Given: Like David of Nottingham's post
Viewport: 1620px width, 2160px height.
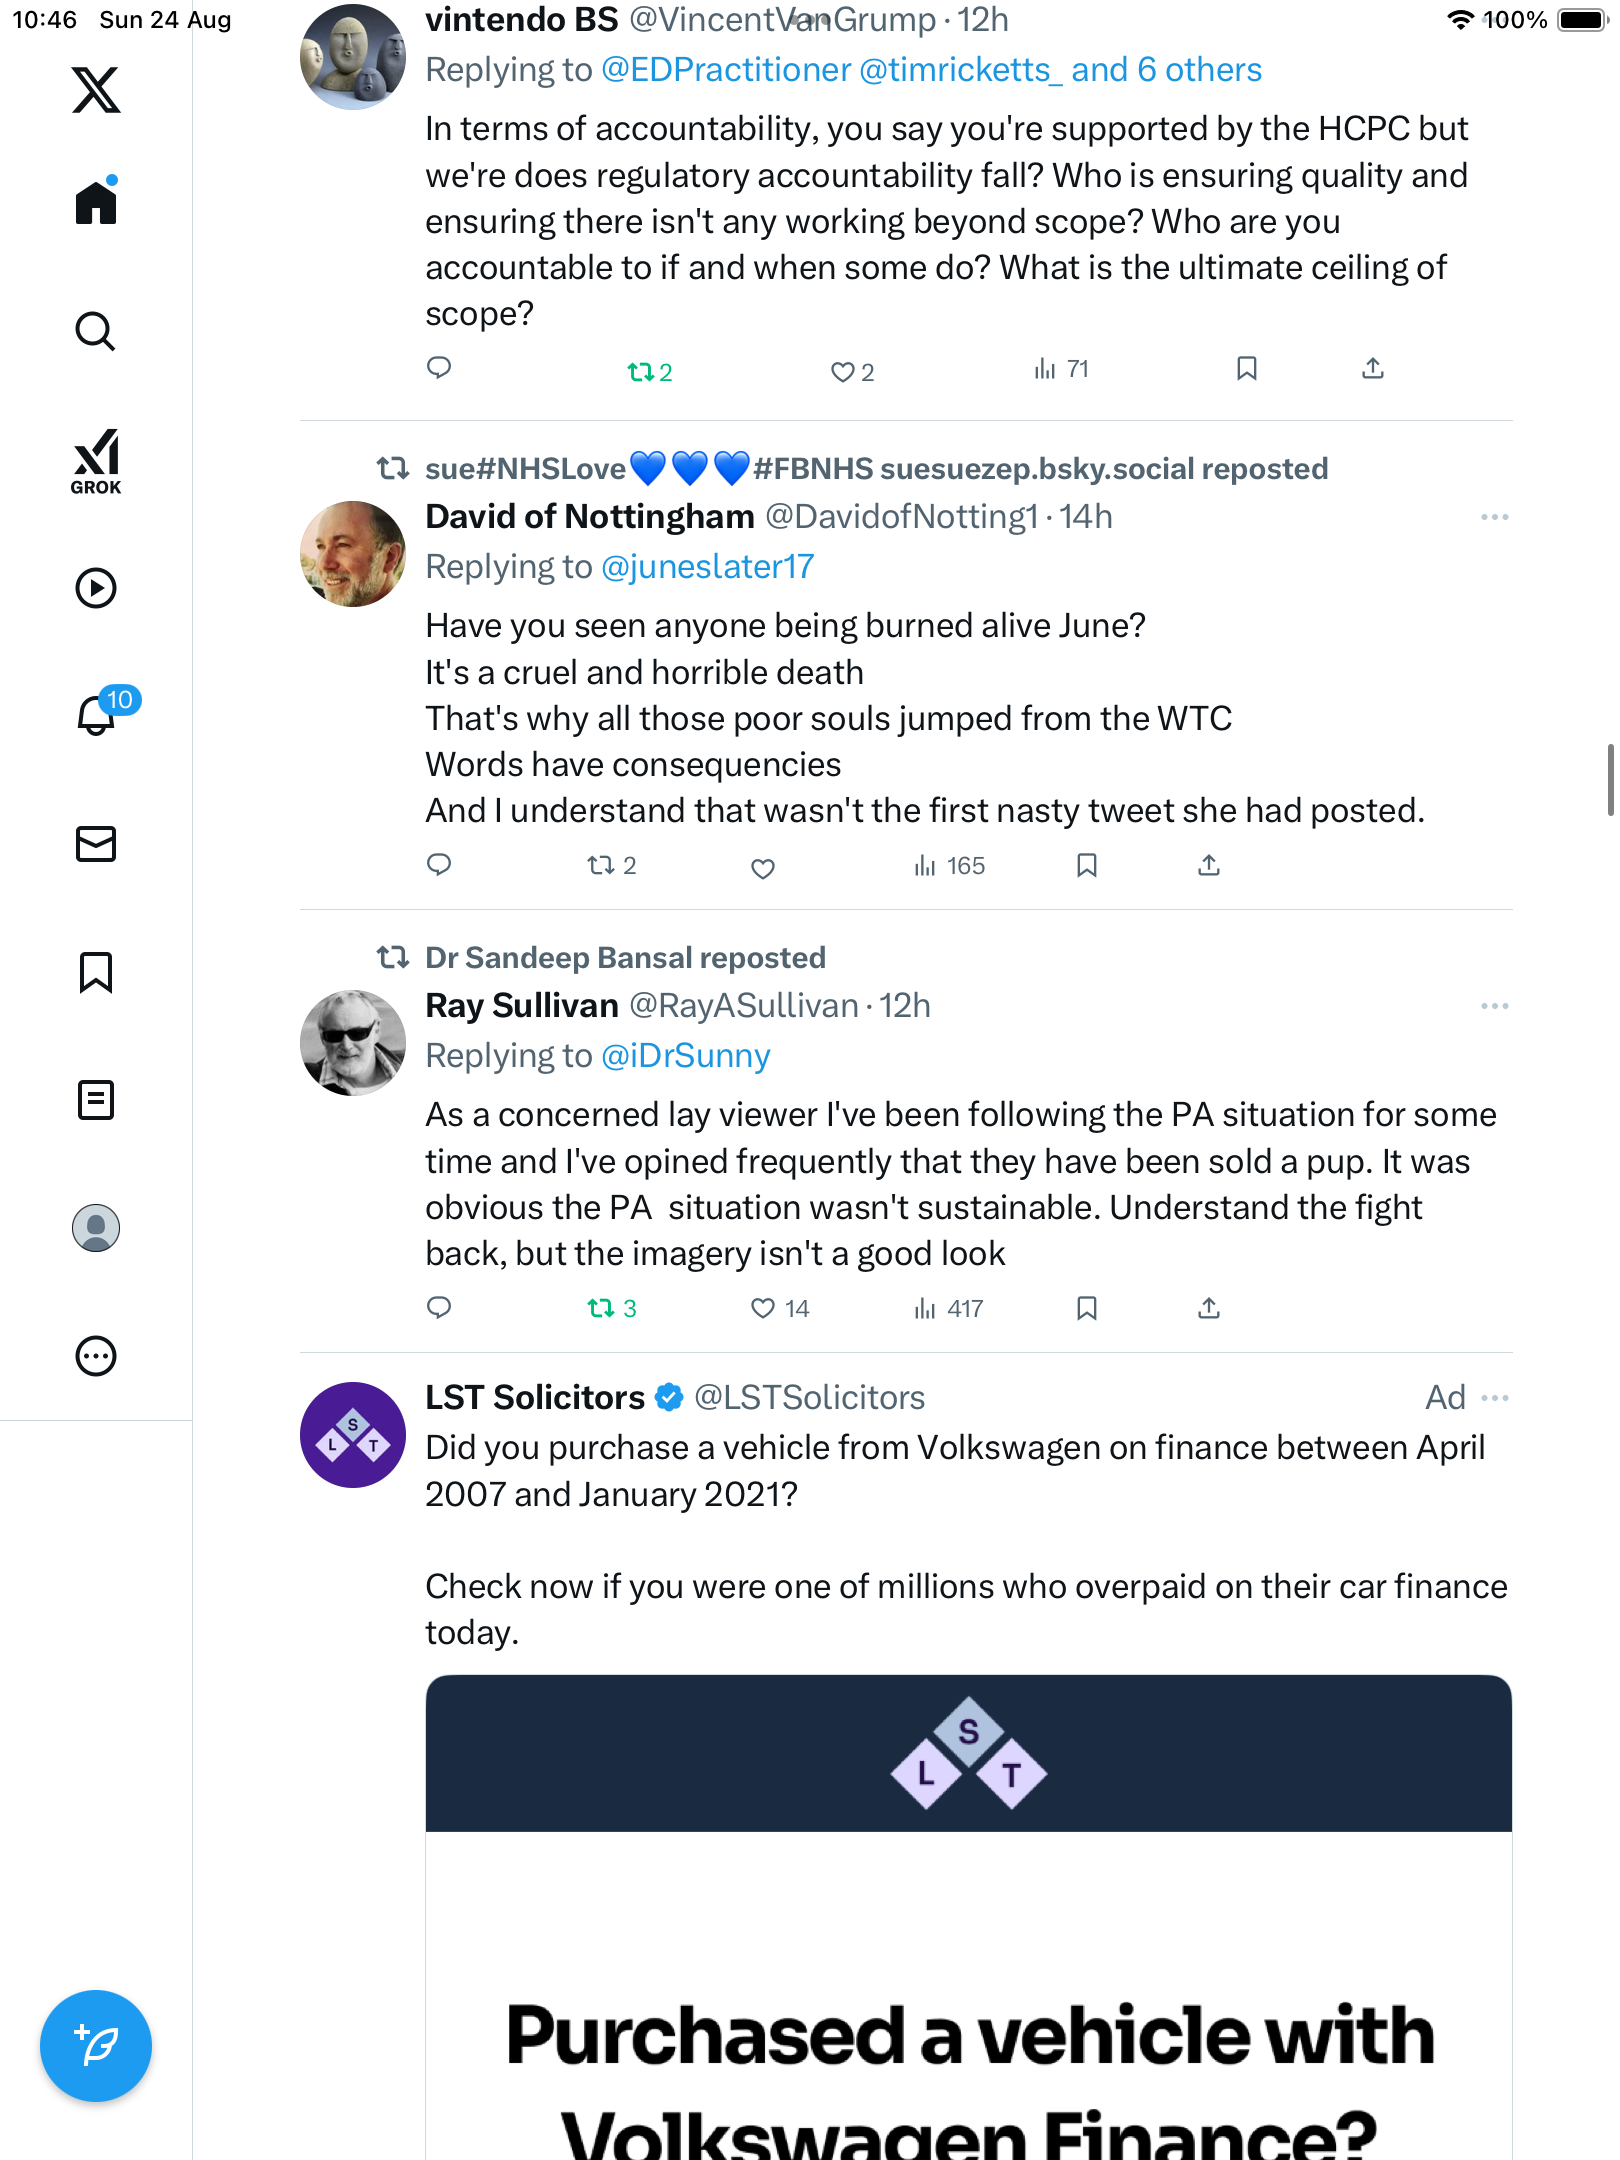Looking at the screenshot, I should [763, 867].
